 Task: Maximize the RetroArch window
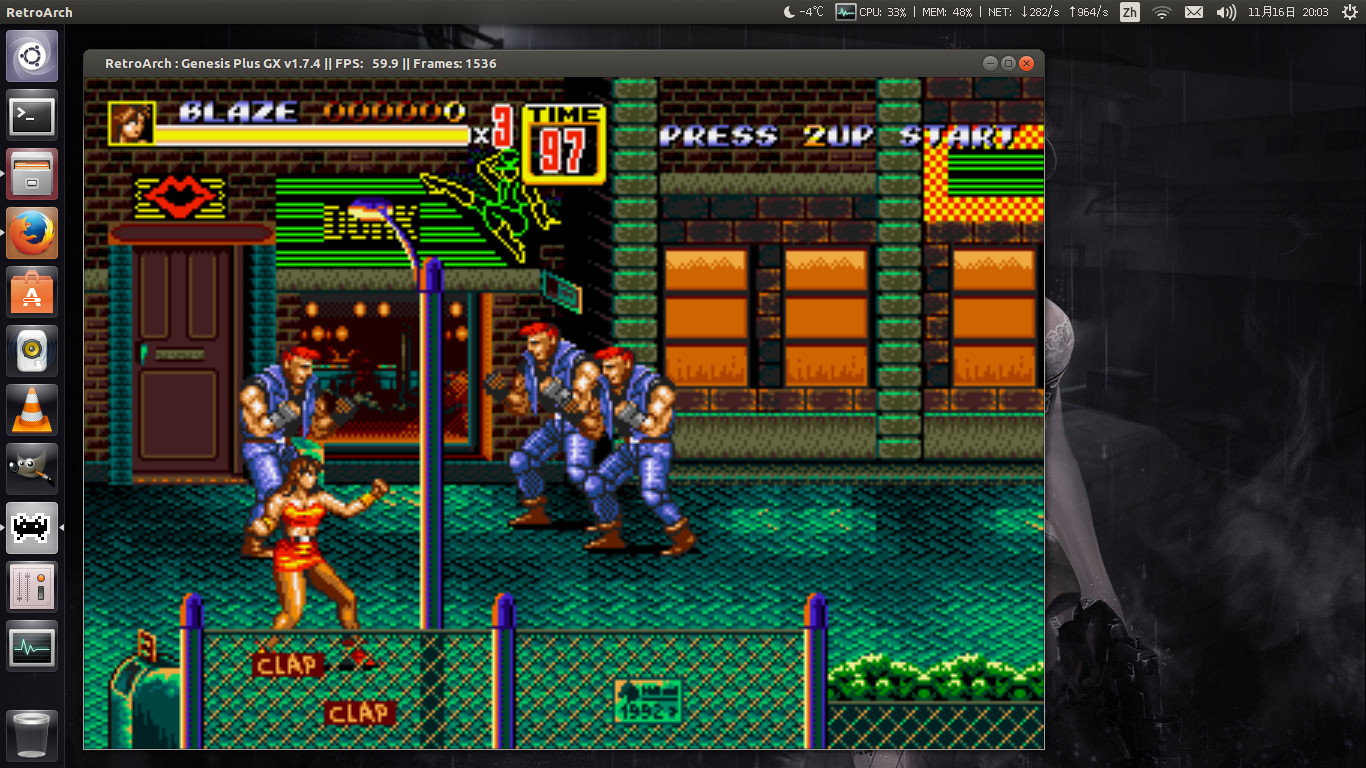tap(1008, 63)
